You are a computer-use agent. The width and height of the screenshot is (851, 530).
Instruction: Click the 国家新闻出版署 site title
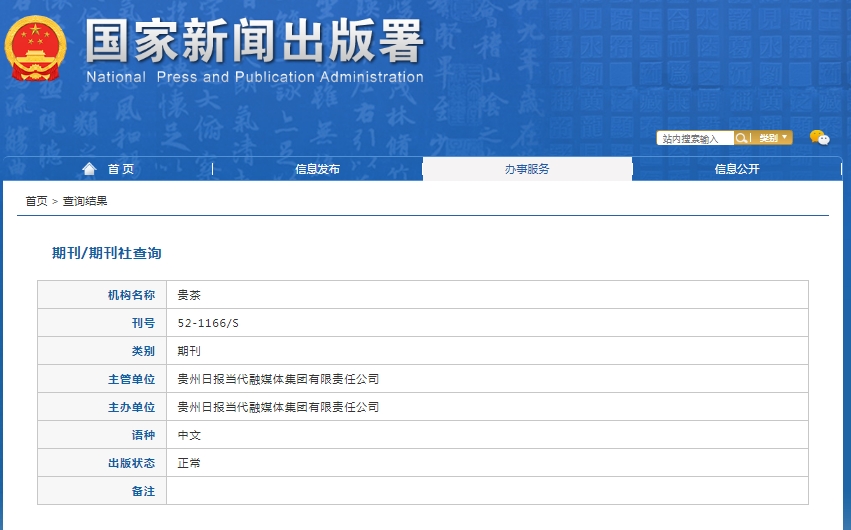click(255, 42)
